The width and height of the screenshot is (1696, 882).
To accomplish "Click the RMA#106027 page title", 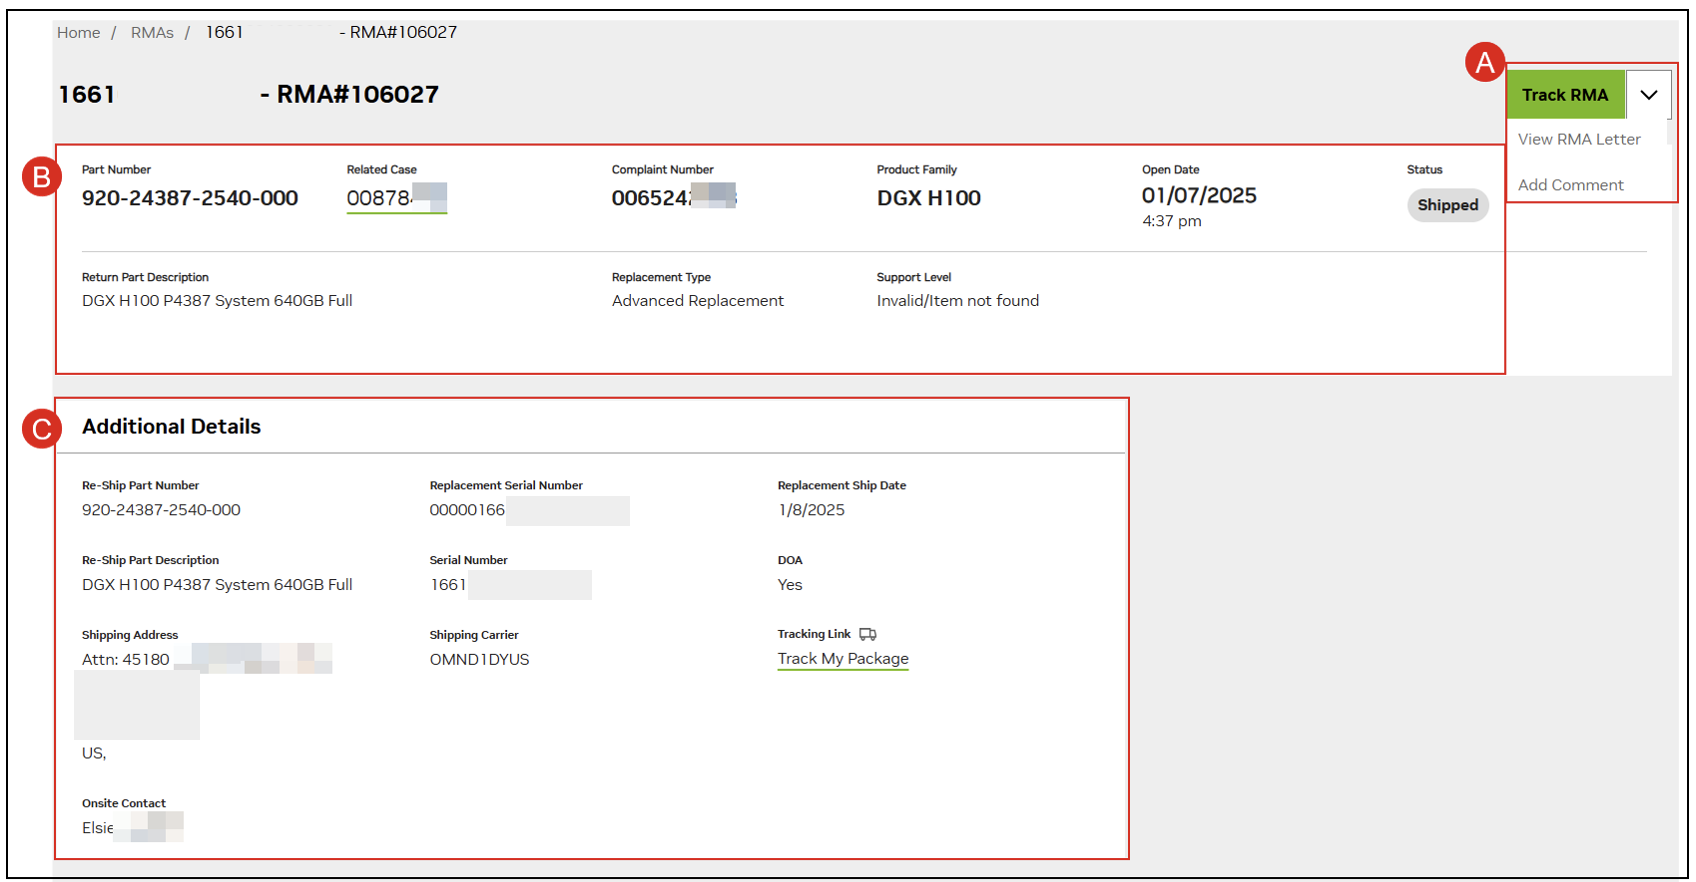I will click(358, 95).
